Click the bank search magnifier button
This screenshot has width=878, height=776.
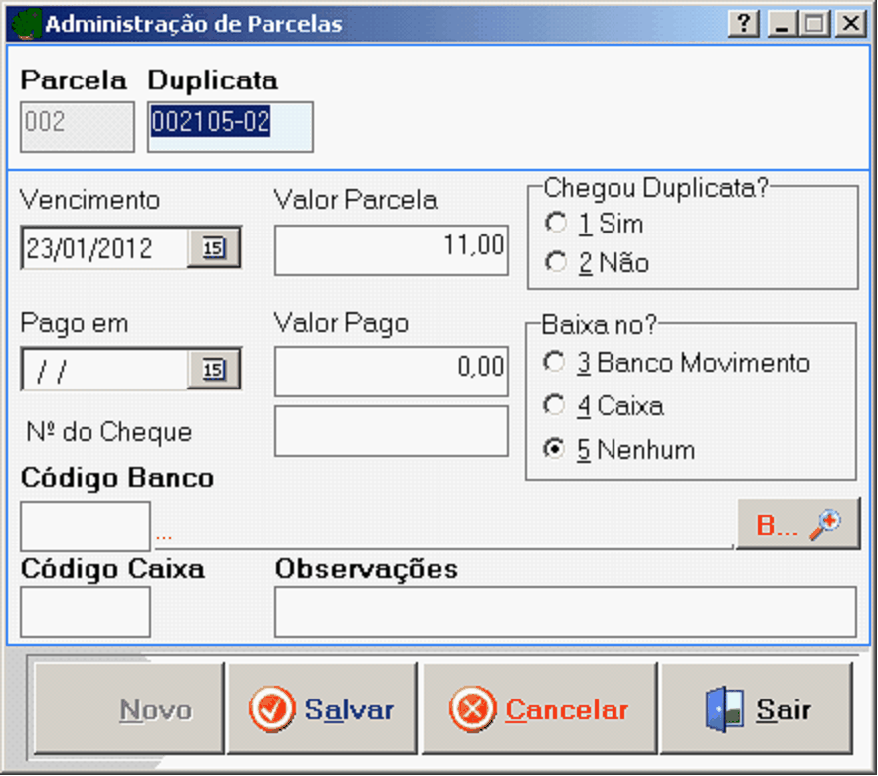[798, 525]
